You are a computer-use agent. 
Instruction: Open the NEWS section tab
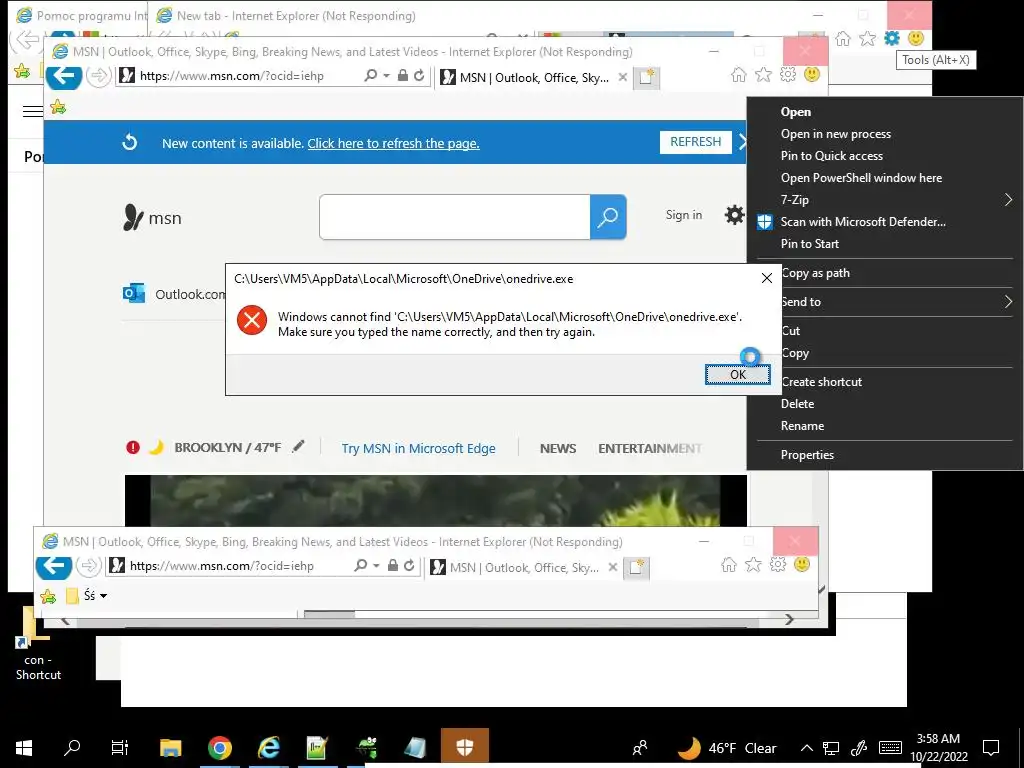pos(558,449)
